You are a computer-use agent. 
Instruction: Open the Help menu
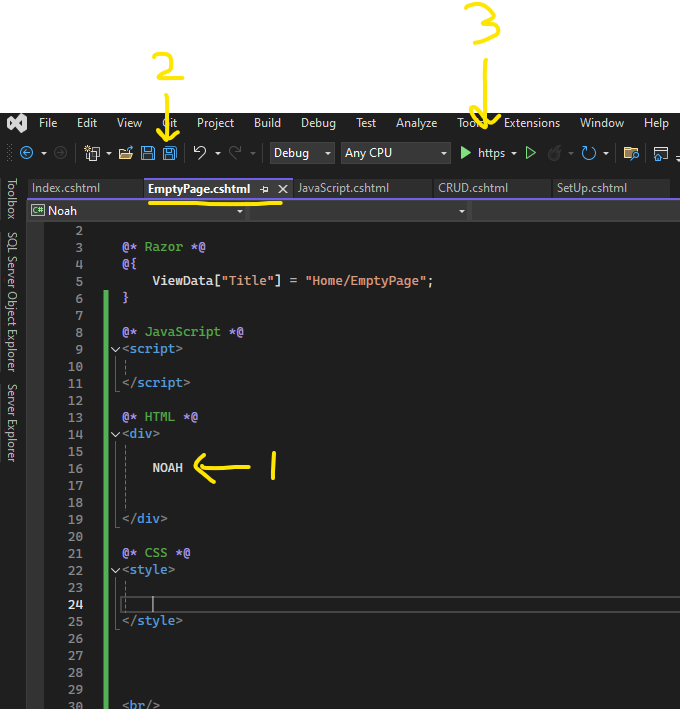656,123
